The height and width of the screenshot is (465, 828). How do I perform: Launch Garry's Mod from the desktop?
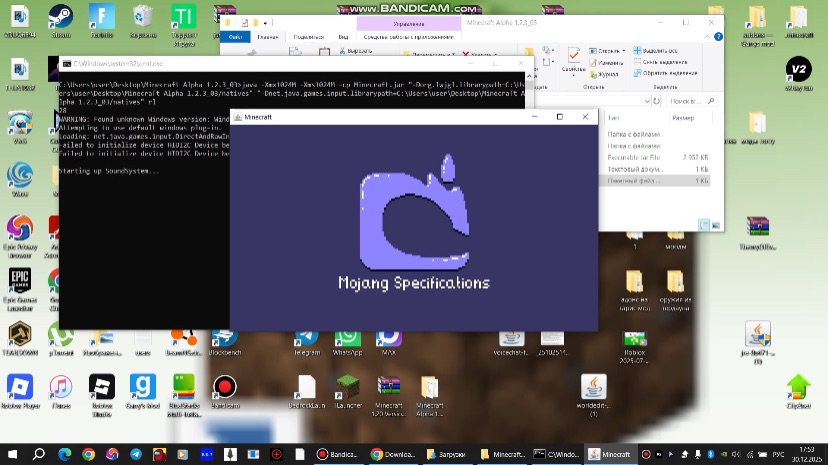click(x=143, y=388)
